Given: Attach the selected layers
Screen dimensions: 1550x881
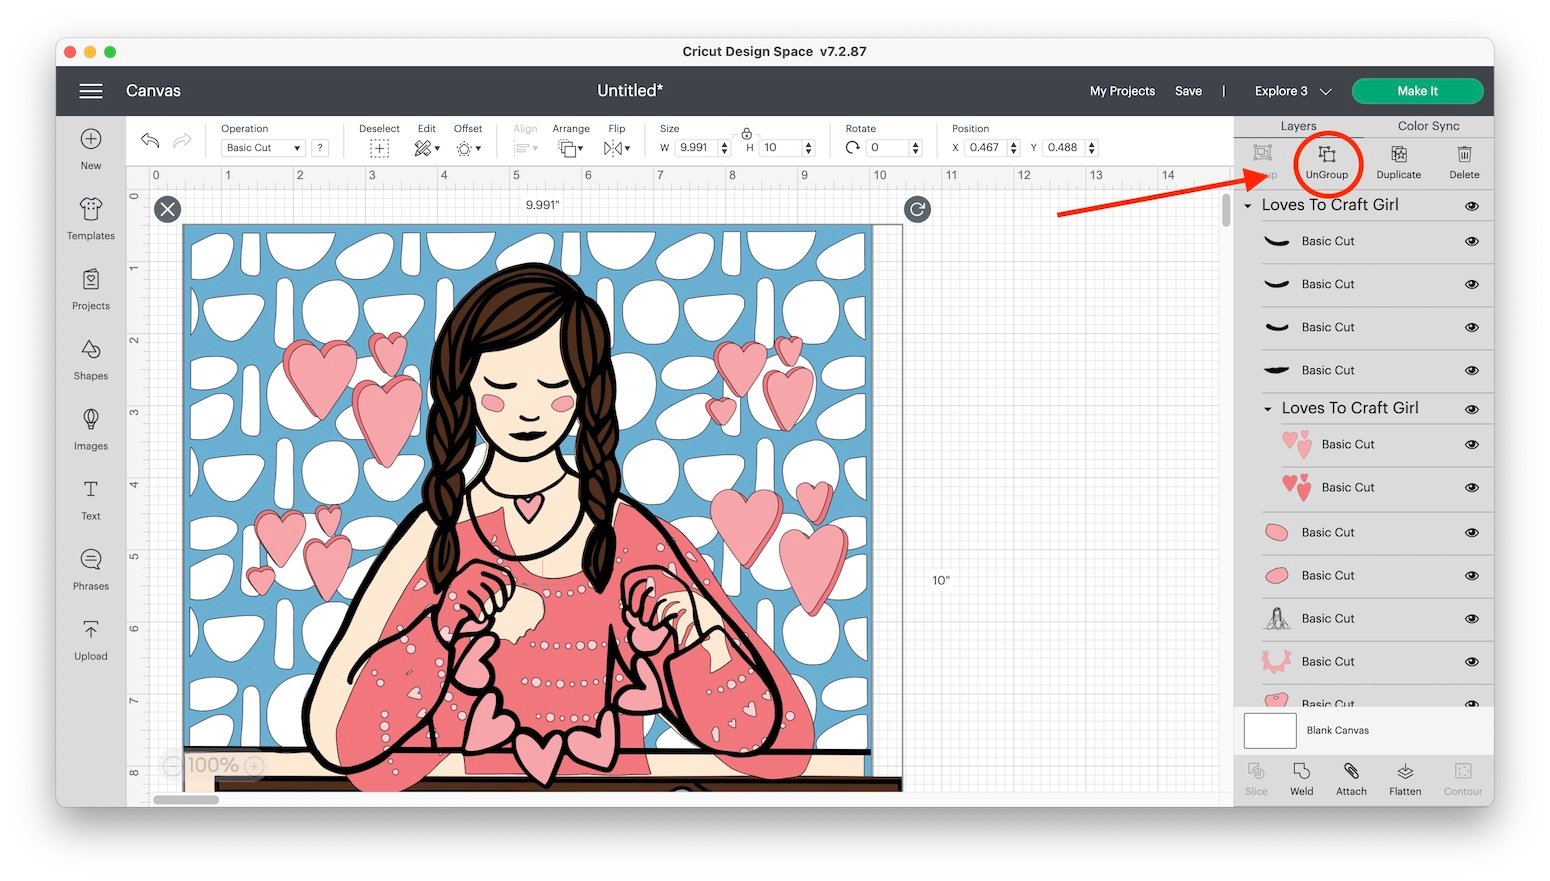Looking at the screenshot, I should pos(1351,778).
